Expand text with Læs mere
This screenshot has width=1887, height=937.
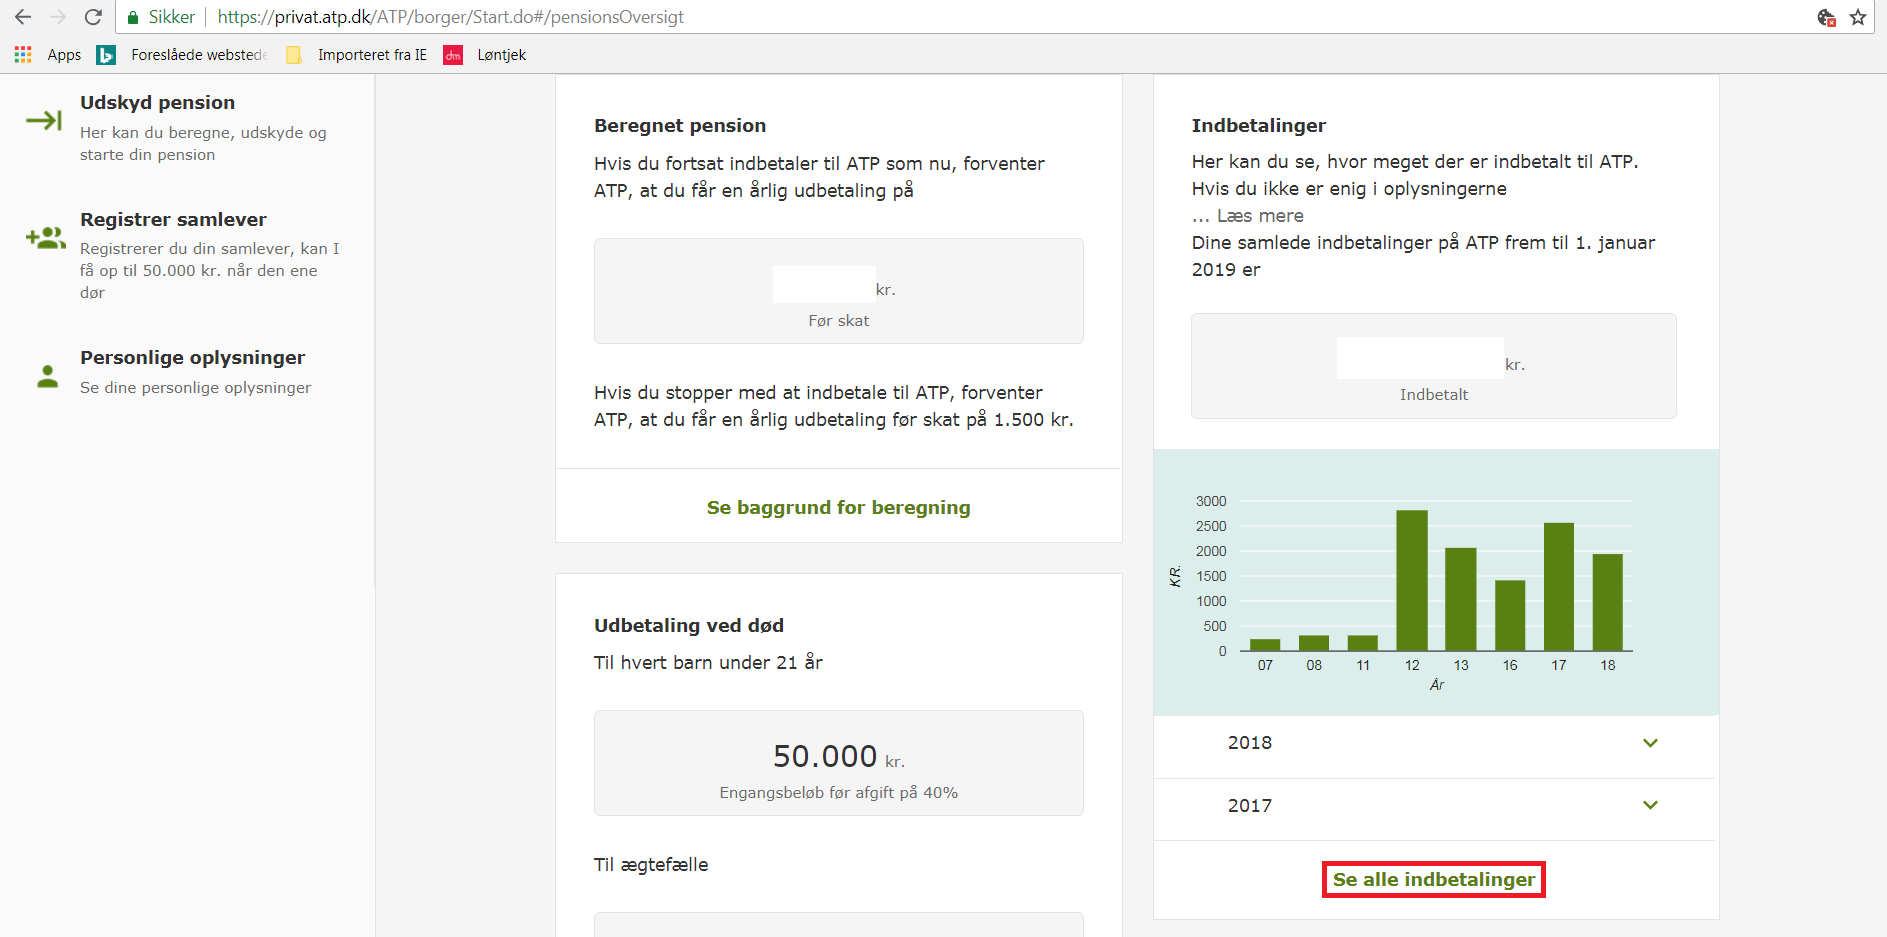click(x=1259, y=216)
